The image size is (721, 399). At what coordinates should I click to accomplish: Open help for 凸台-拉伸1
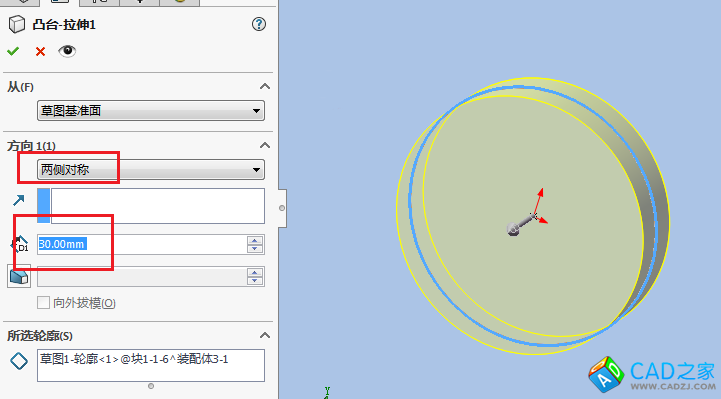[259, 24]
